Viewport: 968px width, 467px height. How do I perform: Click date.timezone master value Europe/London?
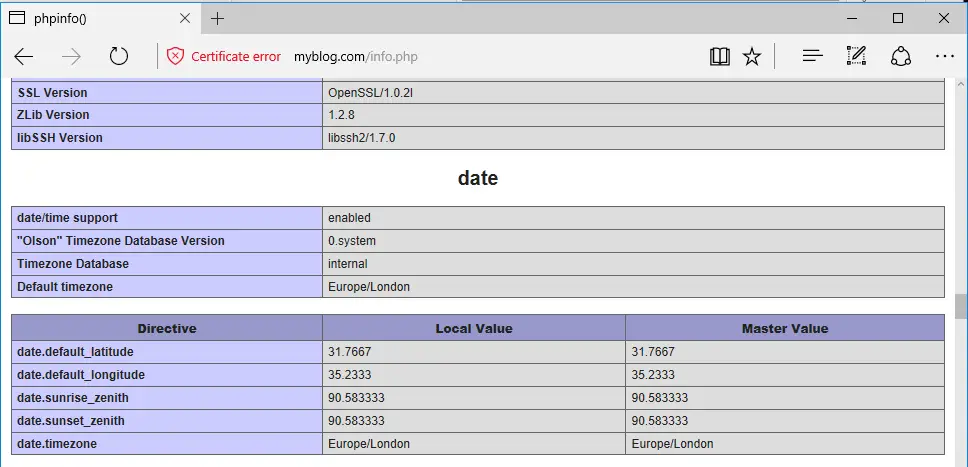click(673, 444)
